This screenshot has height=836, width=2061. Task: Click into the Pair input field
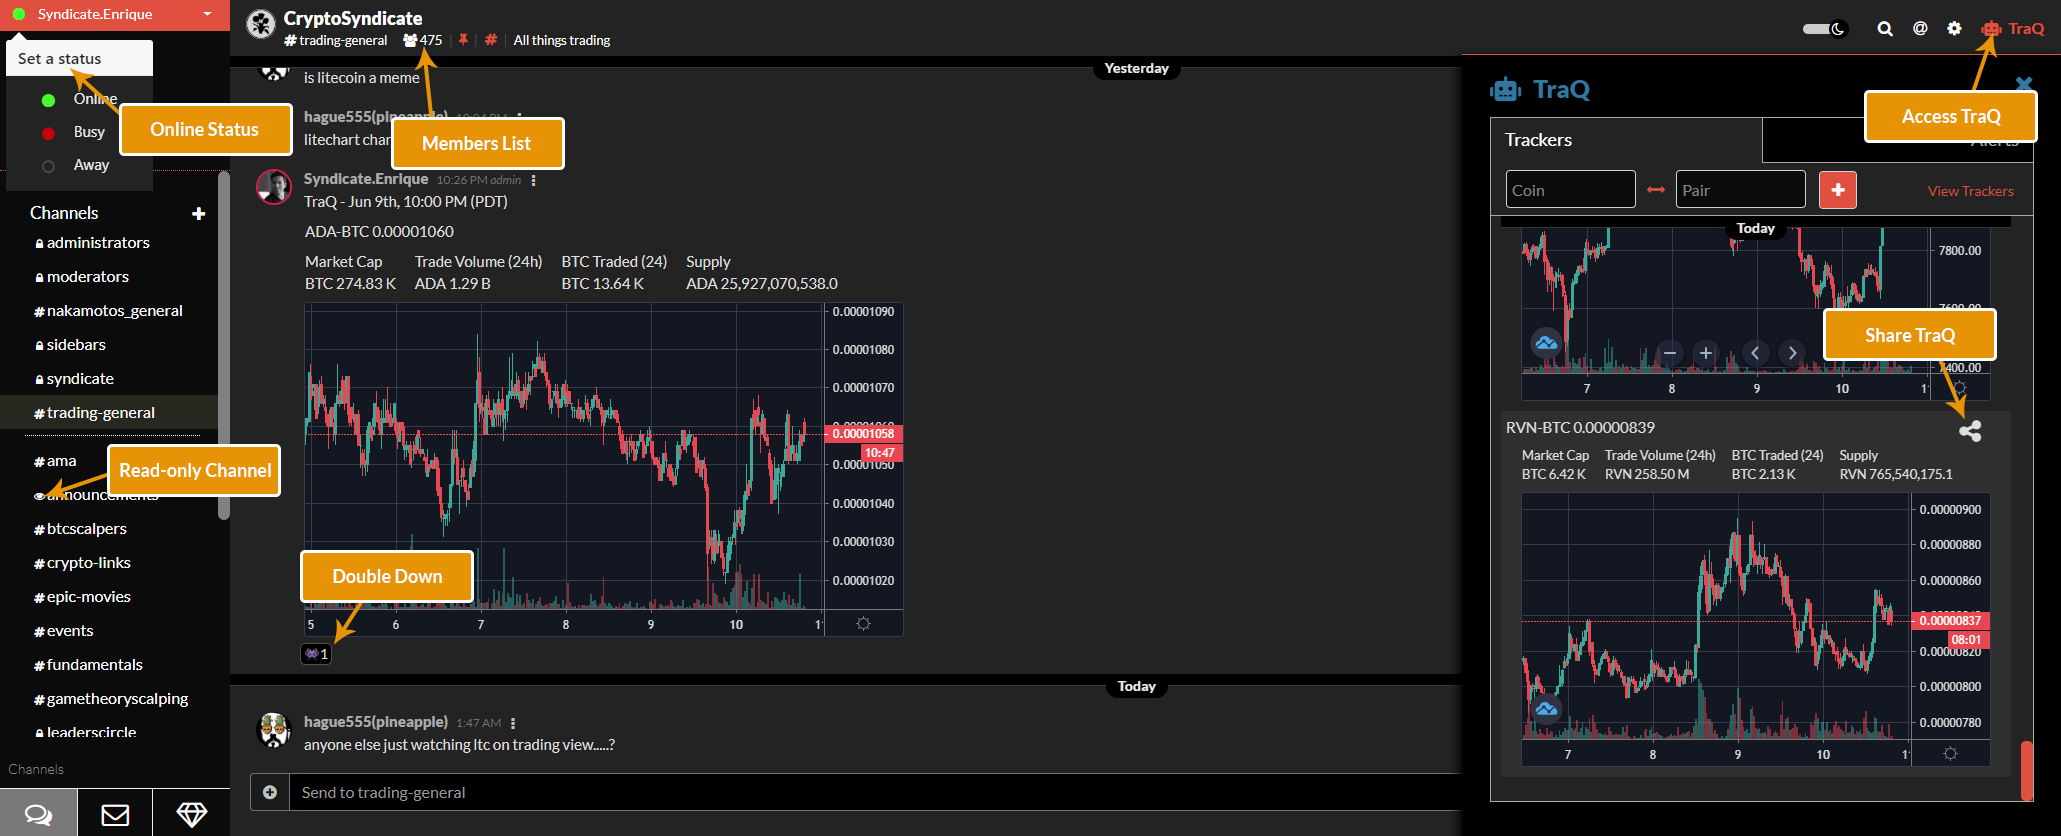(1740, 189)
